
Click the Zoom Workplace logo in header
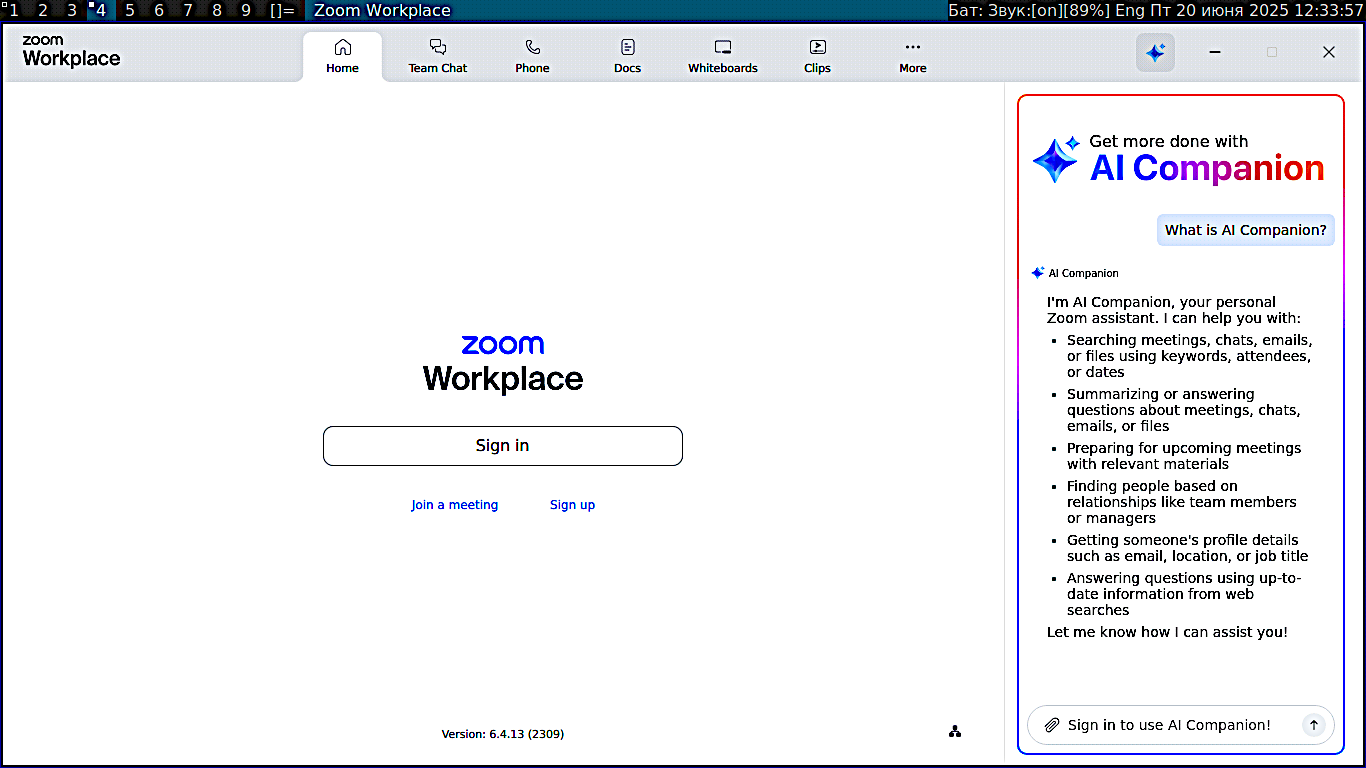coord(71,52)
